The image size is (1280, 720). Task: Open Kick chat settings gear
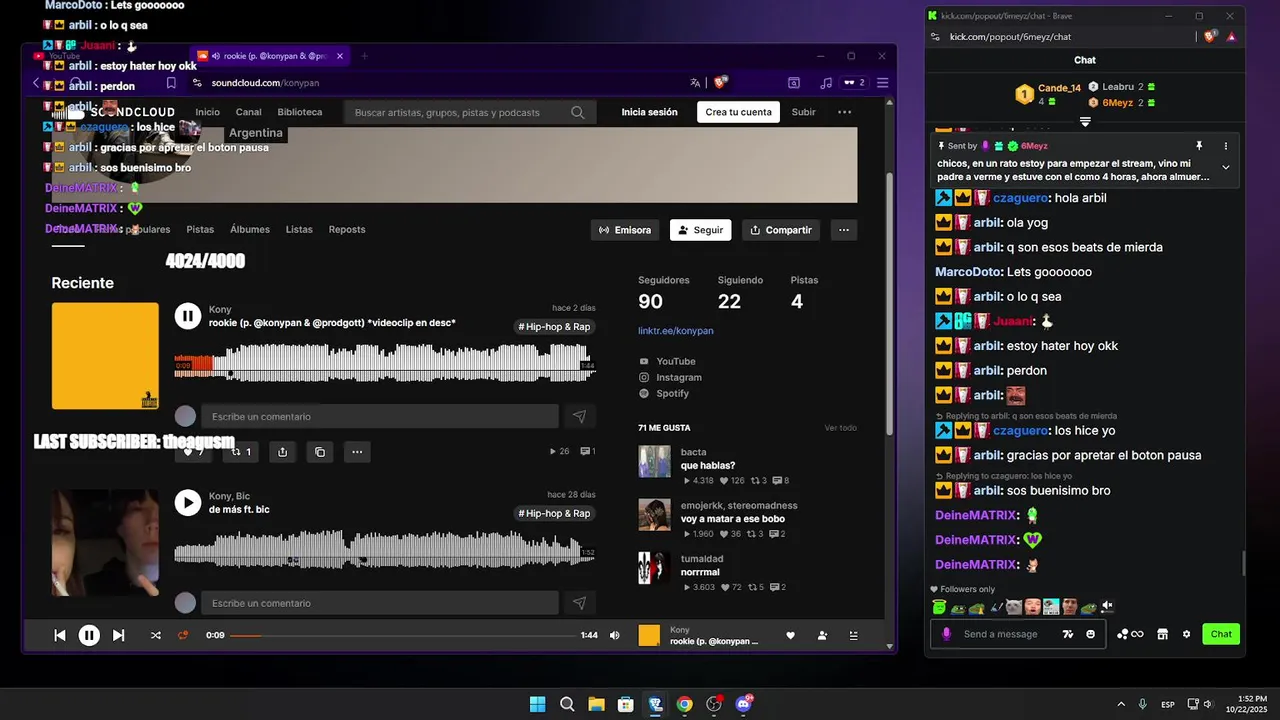click(x=1187, y=634)
